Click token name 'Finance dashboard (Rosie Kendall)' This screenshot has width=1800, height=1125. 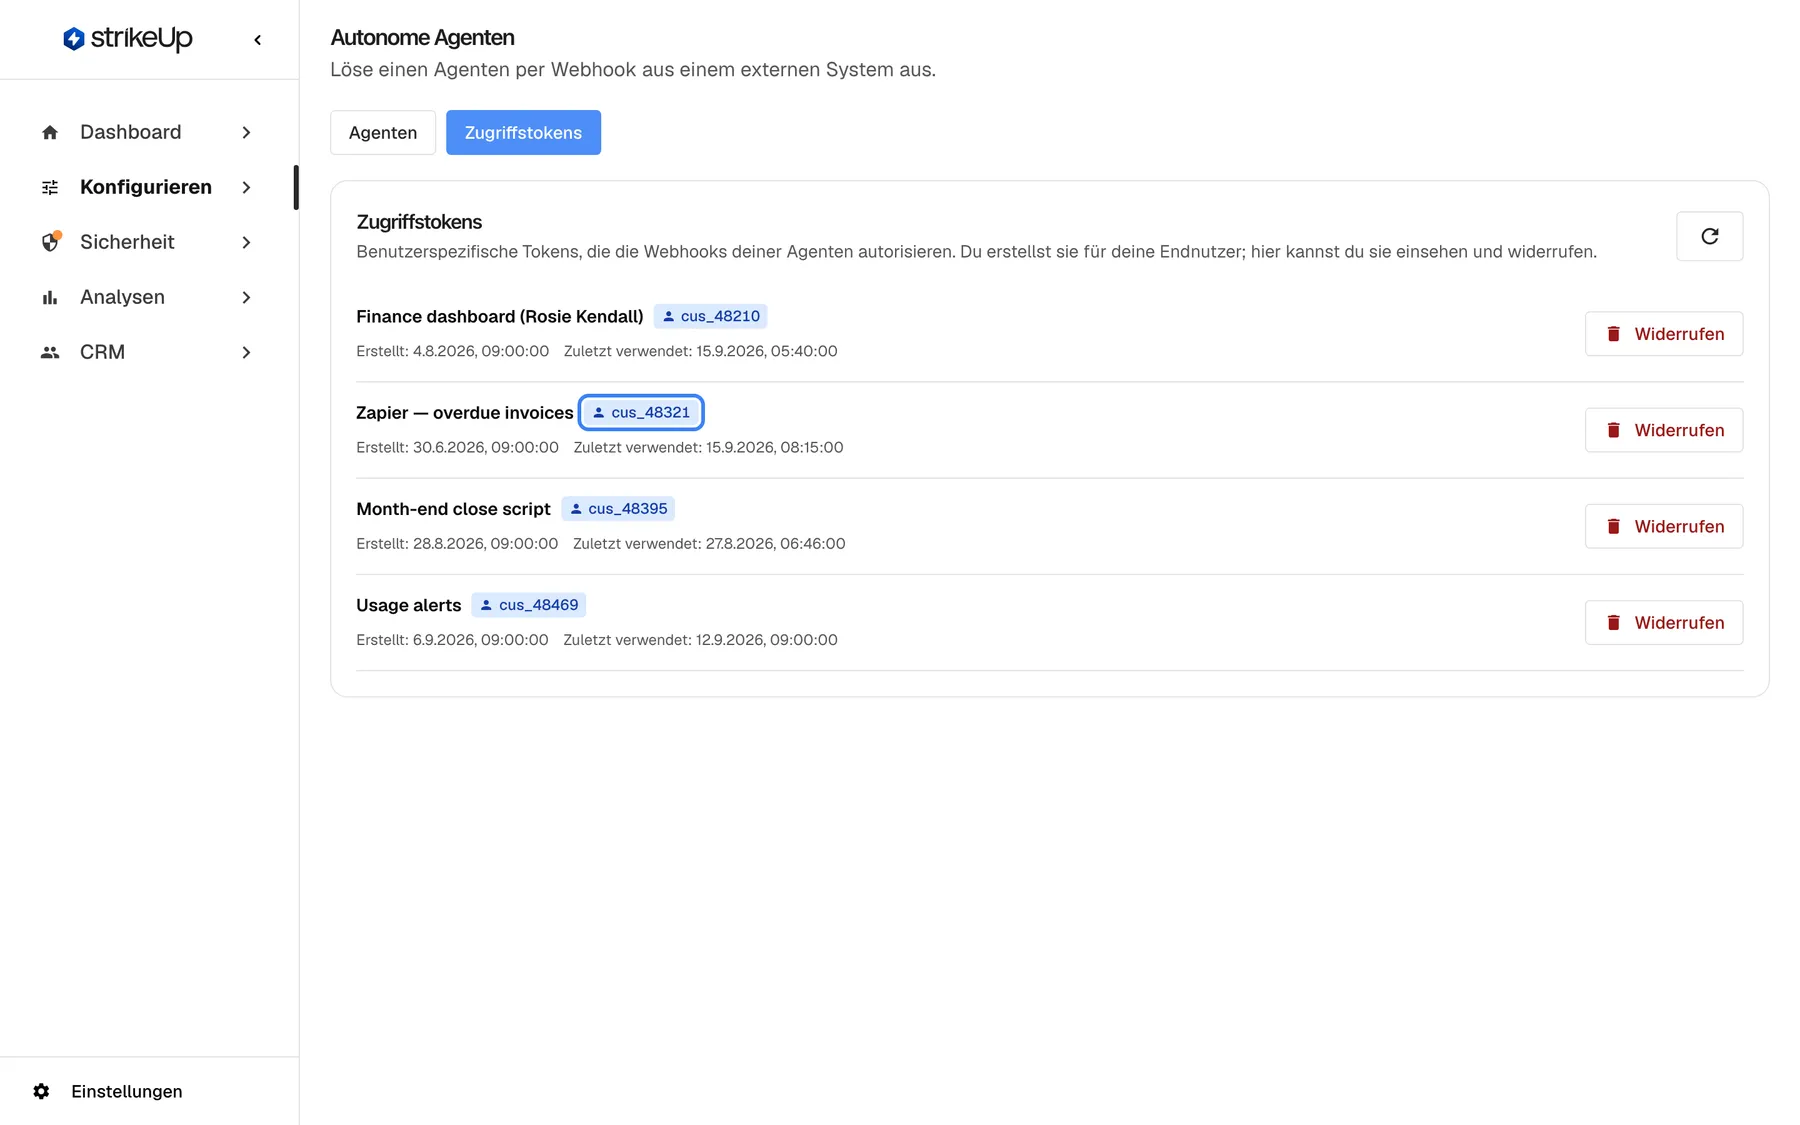(x=500, y=316)
